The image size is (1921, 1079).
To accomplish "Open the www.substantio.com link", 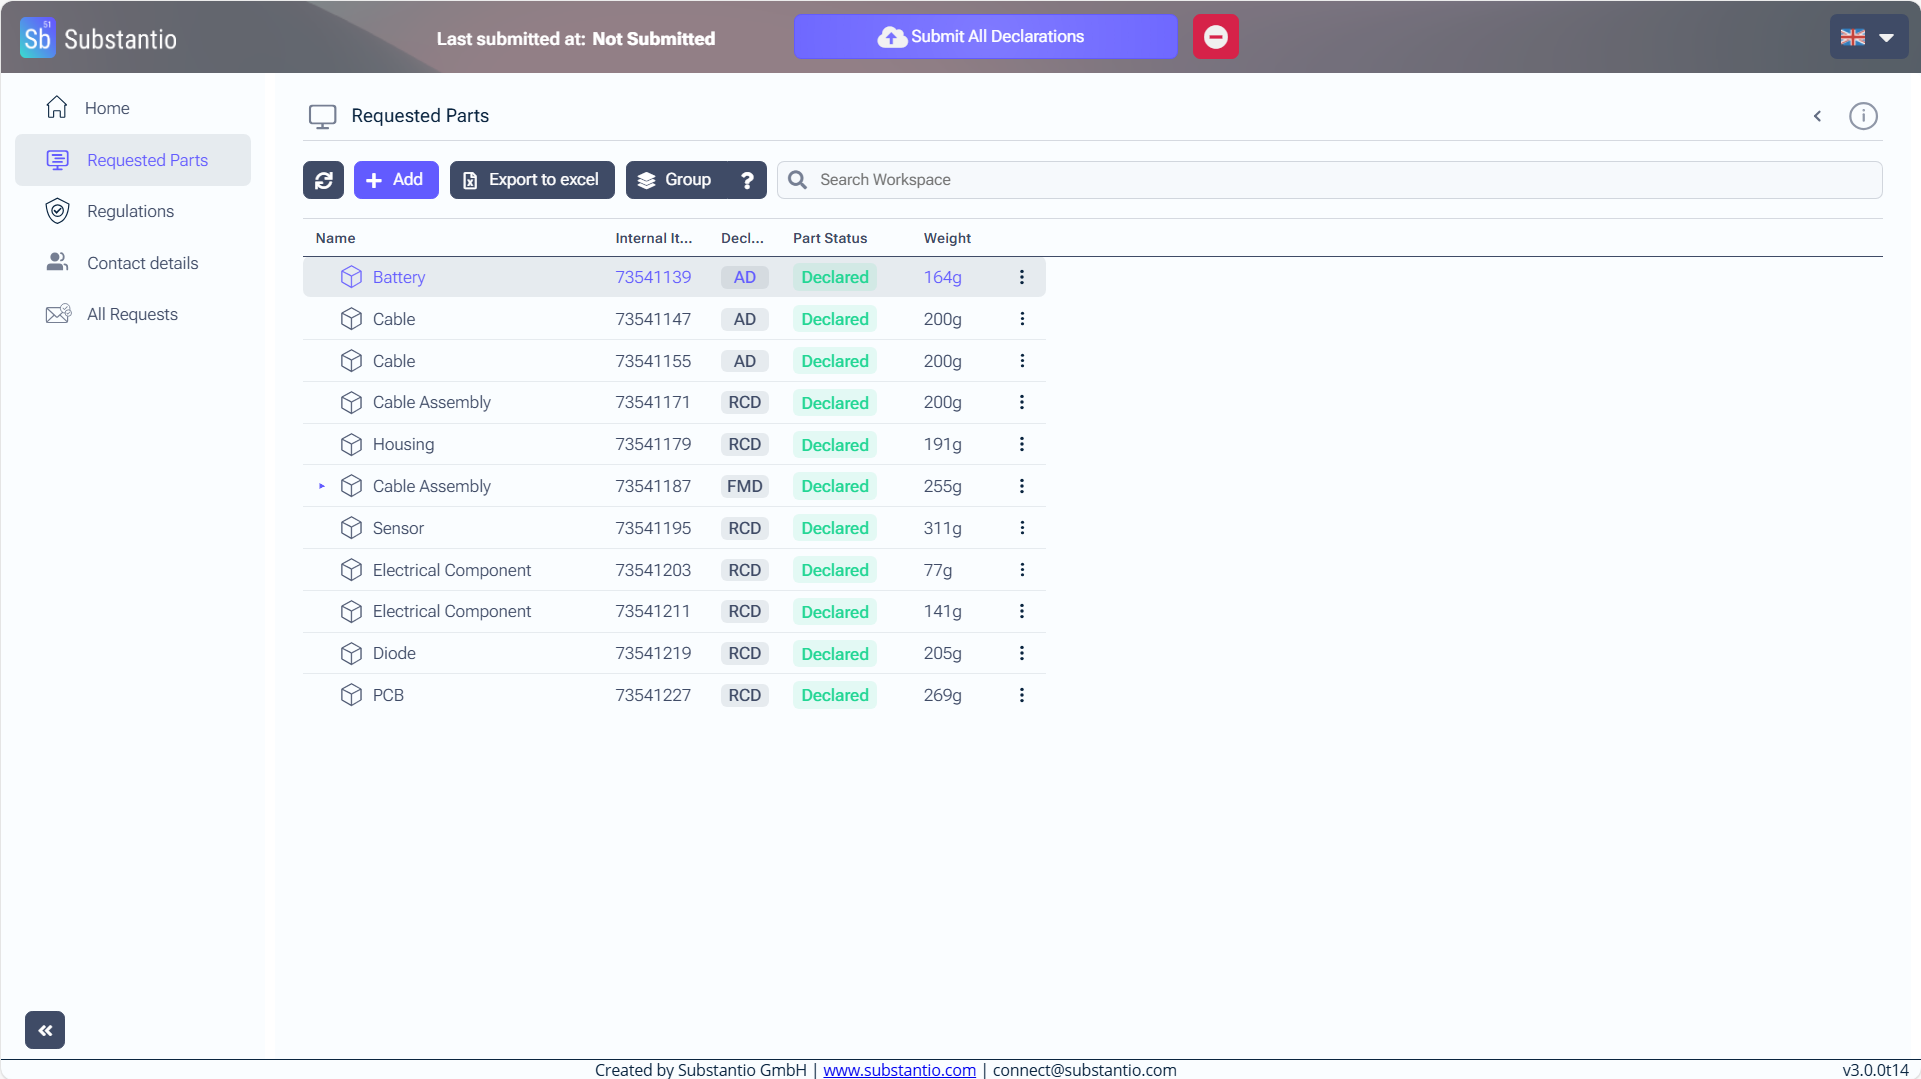I will click(899, 1069).
